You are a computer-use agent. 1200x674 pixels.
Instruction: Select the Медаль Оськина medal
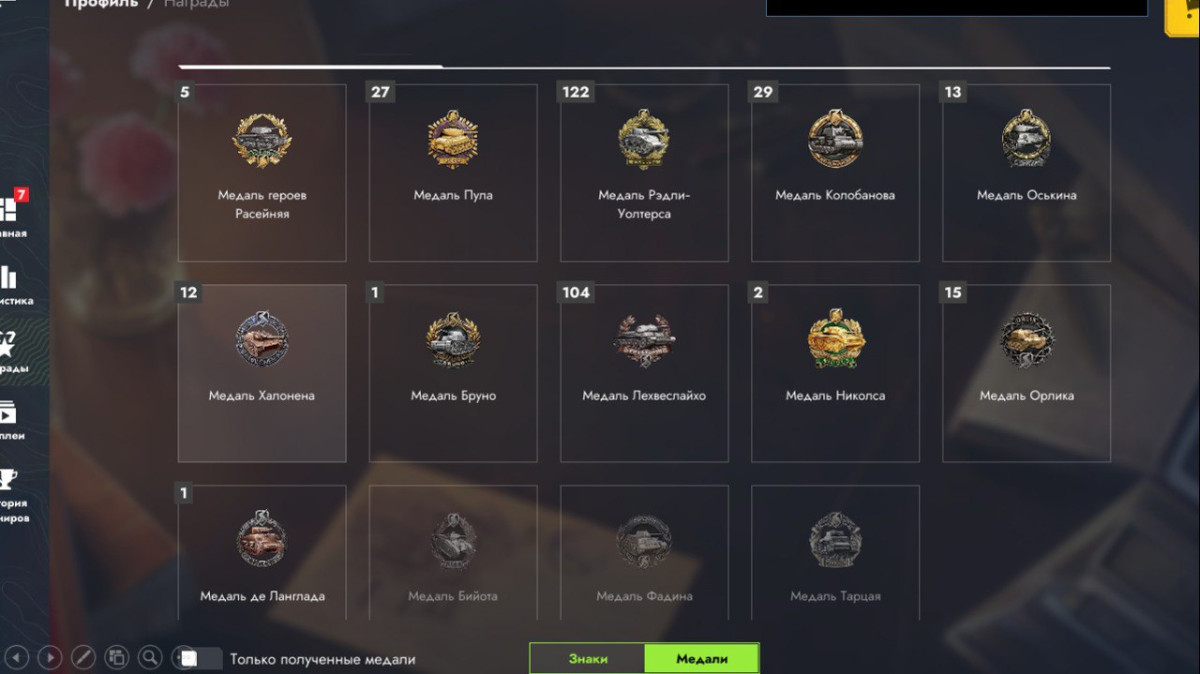tap(1026, 173)
